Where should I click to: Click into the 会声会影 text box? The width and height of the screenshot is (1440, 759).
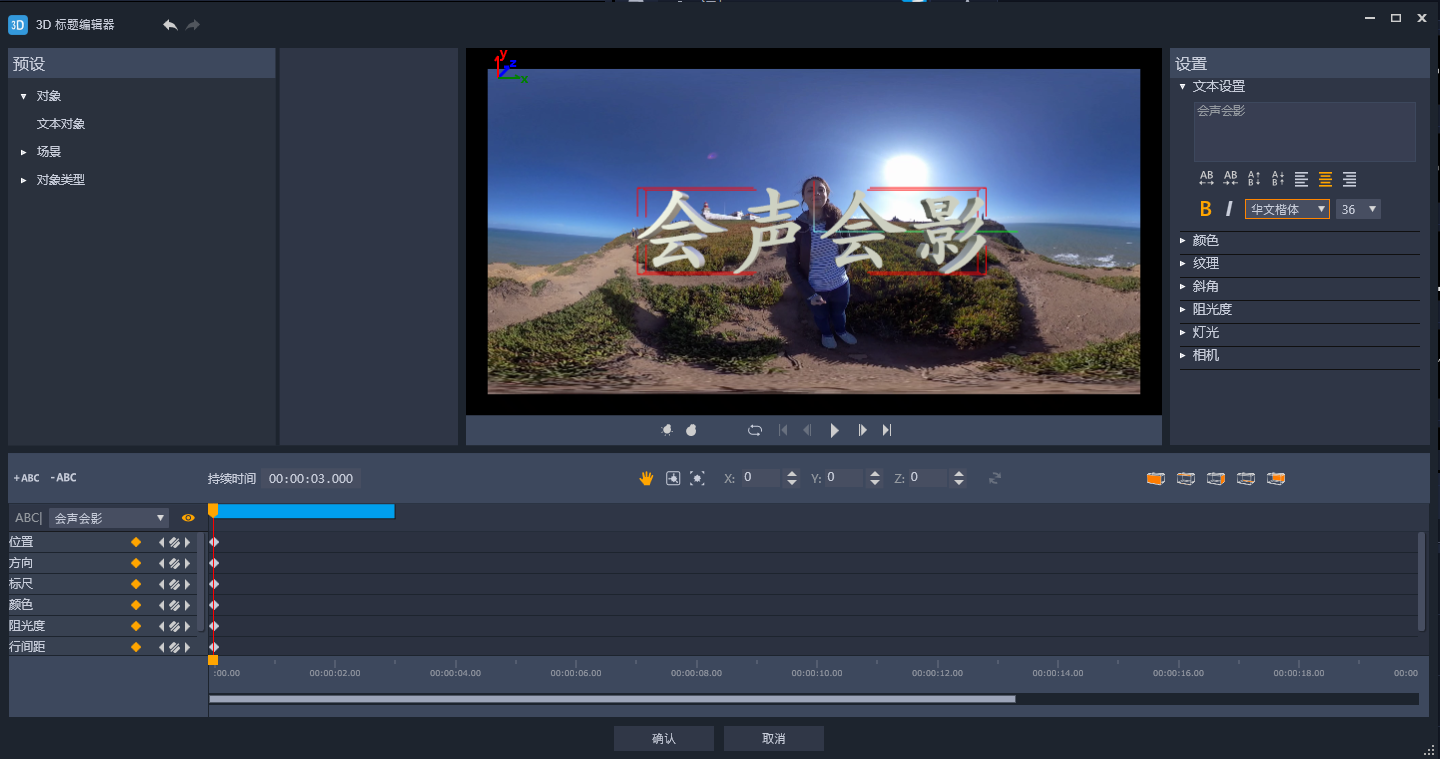[x=1305, y=132]
